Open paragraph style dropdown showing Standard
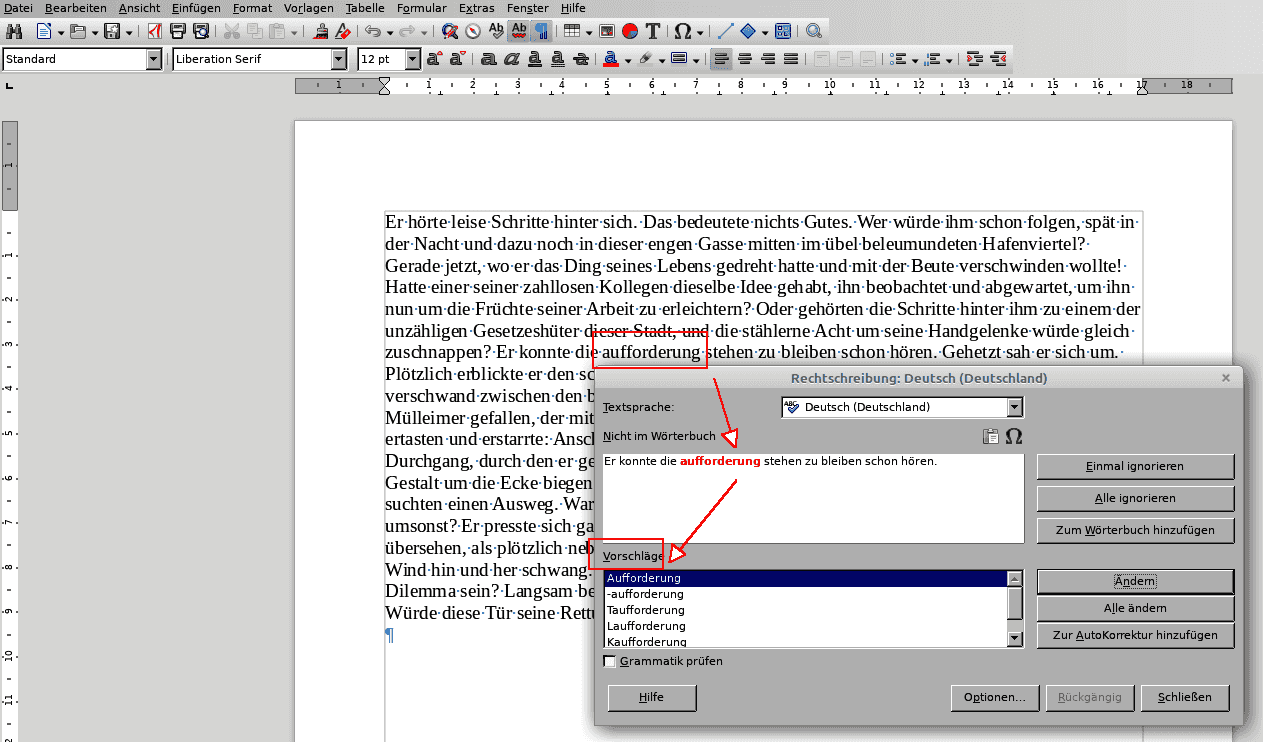Viewport: 1263px width, 742px height. click(154, 59)
